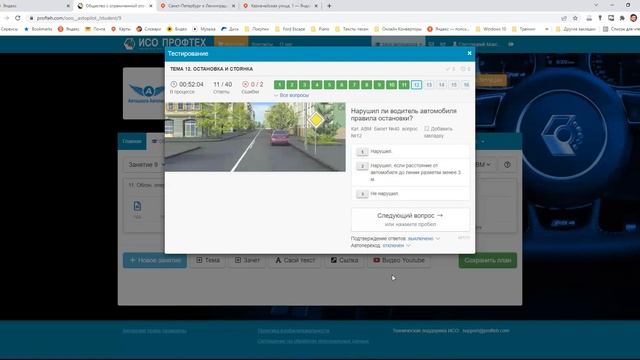Select current question 12 box
The image size is (640, 360).
click(416, 84)
